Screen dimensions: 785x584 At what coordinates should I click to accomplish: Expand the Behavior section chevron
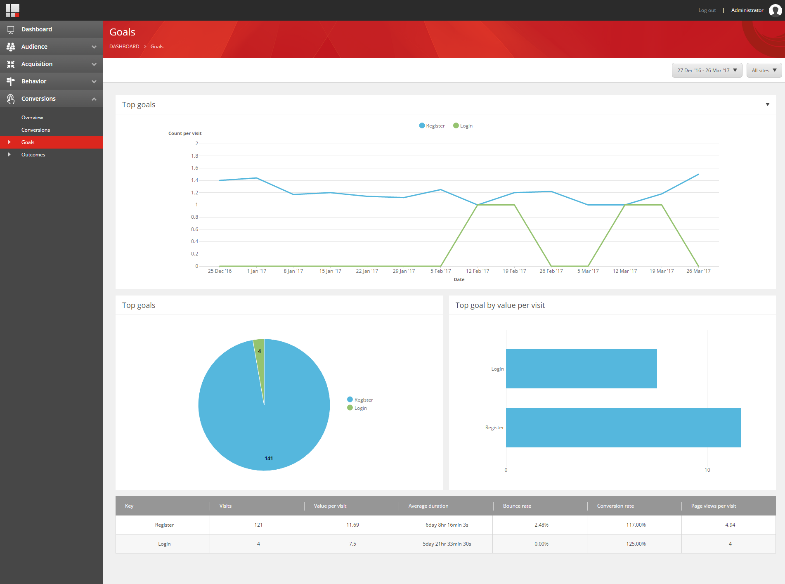point(94,81)
